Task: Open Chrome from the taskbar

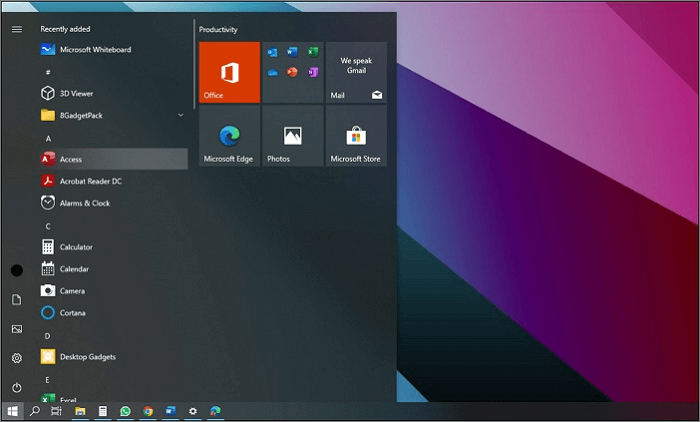Action: (148, 411)
